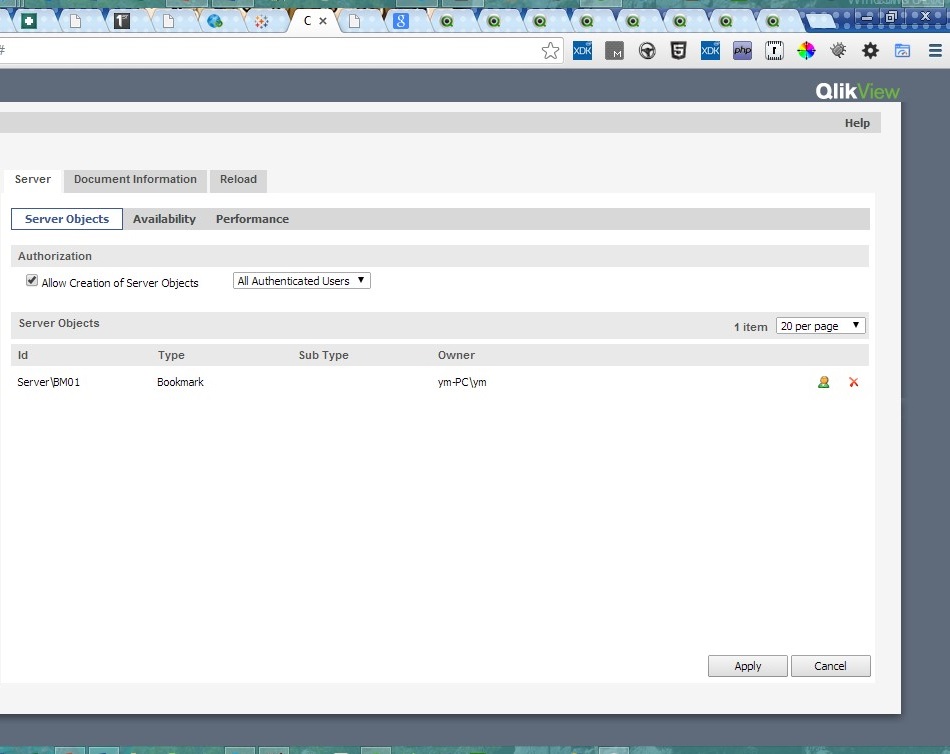Click the ym-PC\ym owner cell

click(462, 382)
